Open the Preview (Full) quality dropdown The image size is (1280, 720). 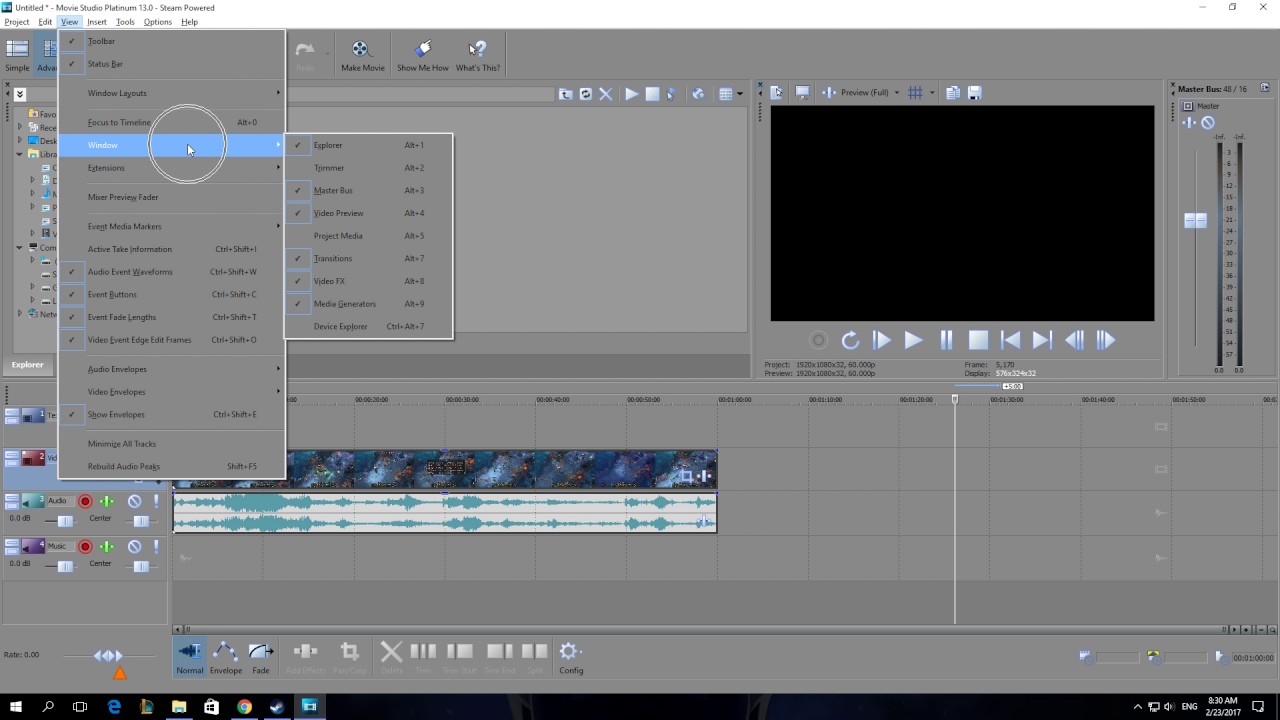pos(868,93)
